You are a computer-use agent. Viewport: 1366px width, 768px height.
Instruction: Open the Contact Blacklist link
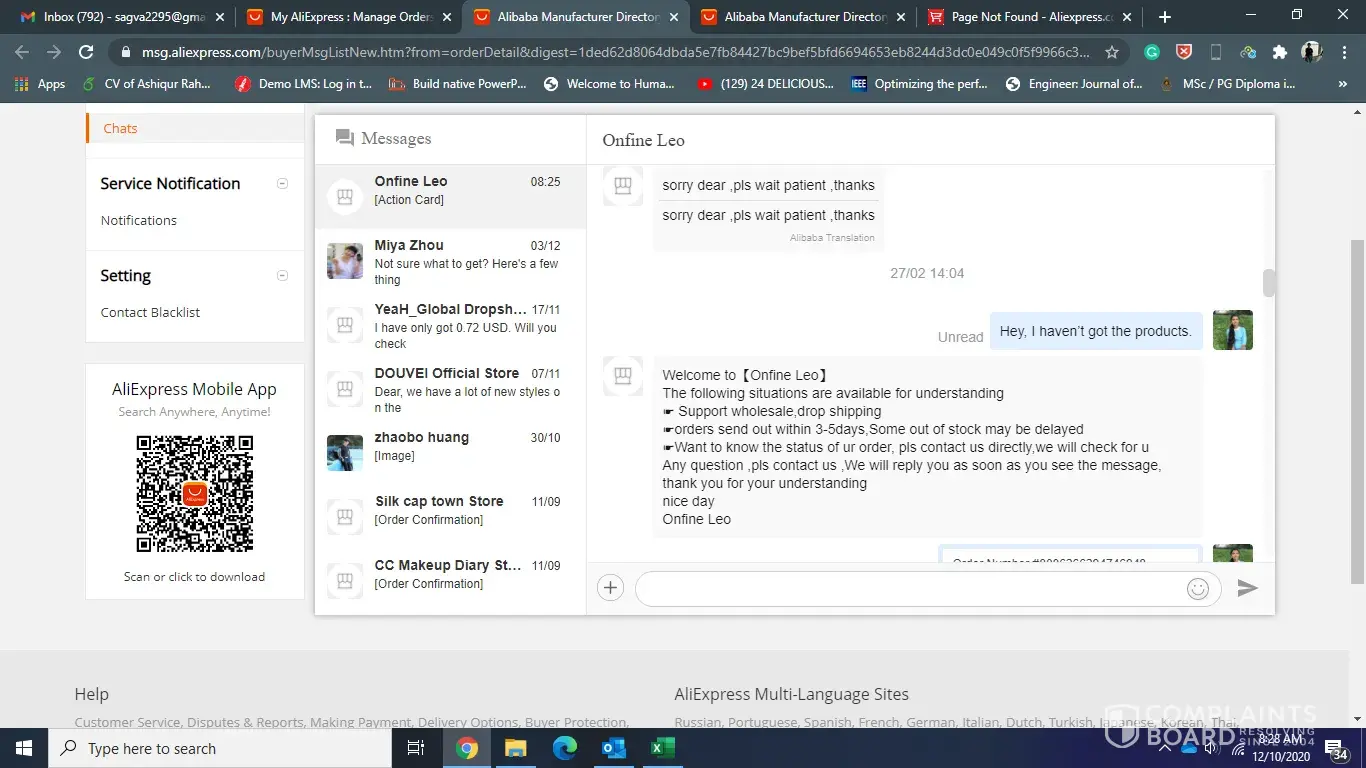click(x=150, y=312)
